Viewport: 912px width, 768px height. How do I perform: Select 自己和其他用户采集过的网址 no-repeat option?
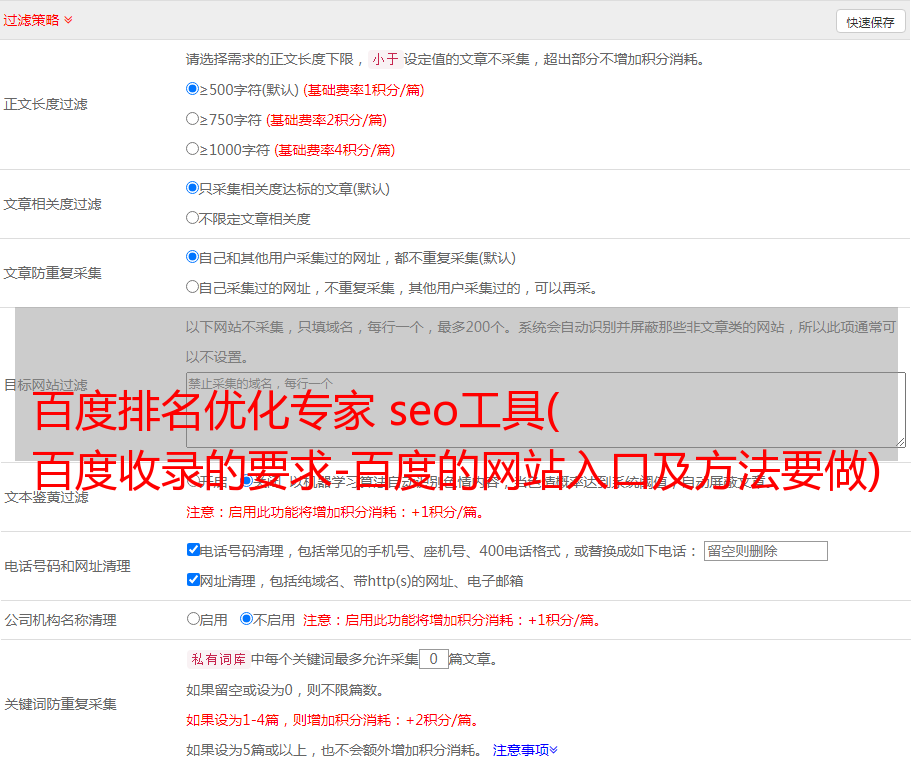pos(192,257)
